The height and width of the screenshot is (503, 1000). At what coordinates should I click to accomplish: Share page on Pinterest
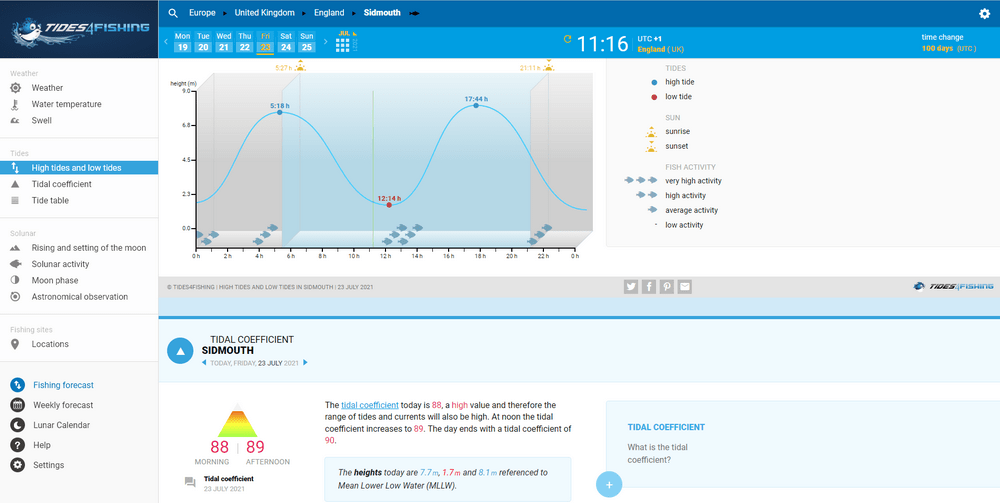click(x=667, y=287)
